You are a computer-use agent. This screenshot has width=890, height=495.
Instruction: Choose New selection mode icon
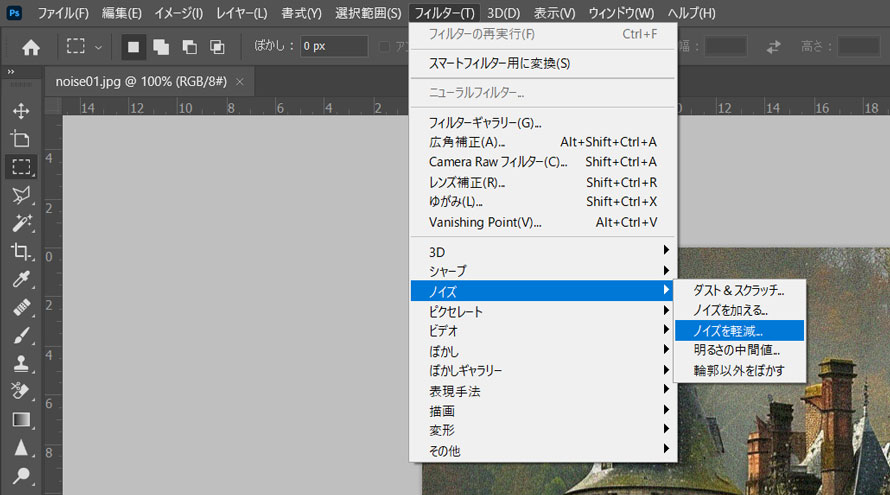pyautogui.click(x=133, y=47)
